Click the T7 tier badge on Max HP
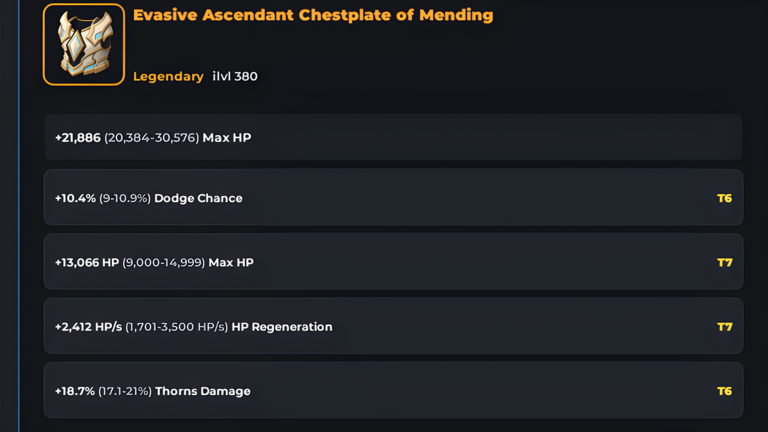The image size is (768, 432). (x=724, y=263)
